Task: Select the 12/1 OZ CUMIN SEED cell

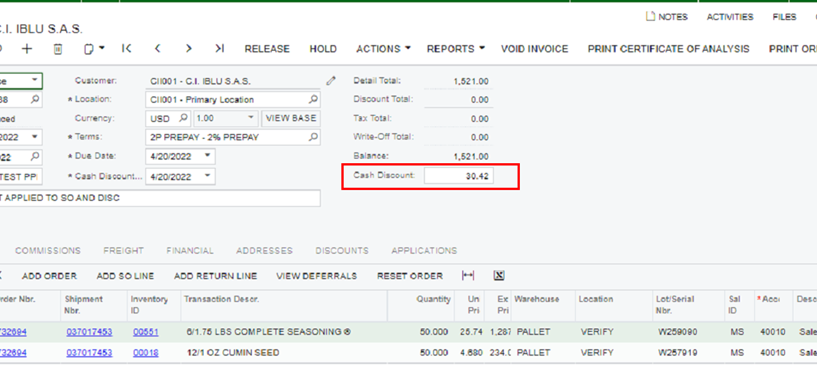Action: [284, 353]
